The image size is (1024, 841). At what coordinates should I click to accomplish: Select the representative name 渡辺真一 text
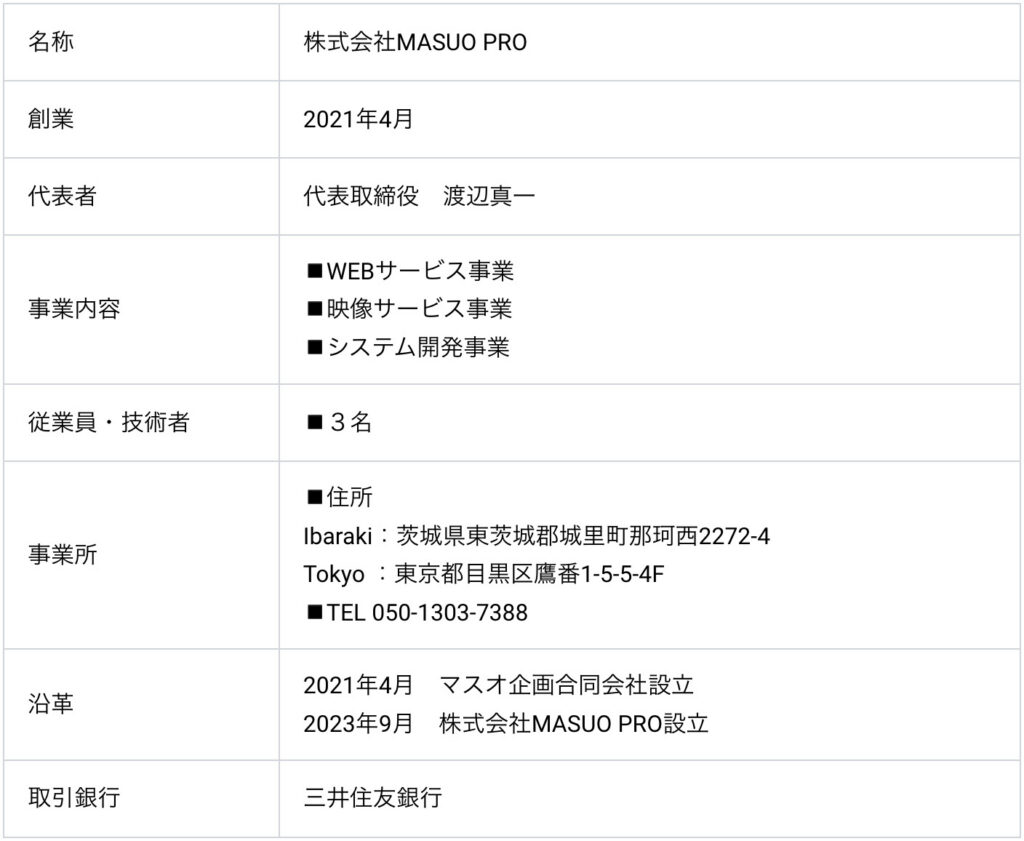pos(491,196)
